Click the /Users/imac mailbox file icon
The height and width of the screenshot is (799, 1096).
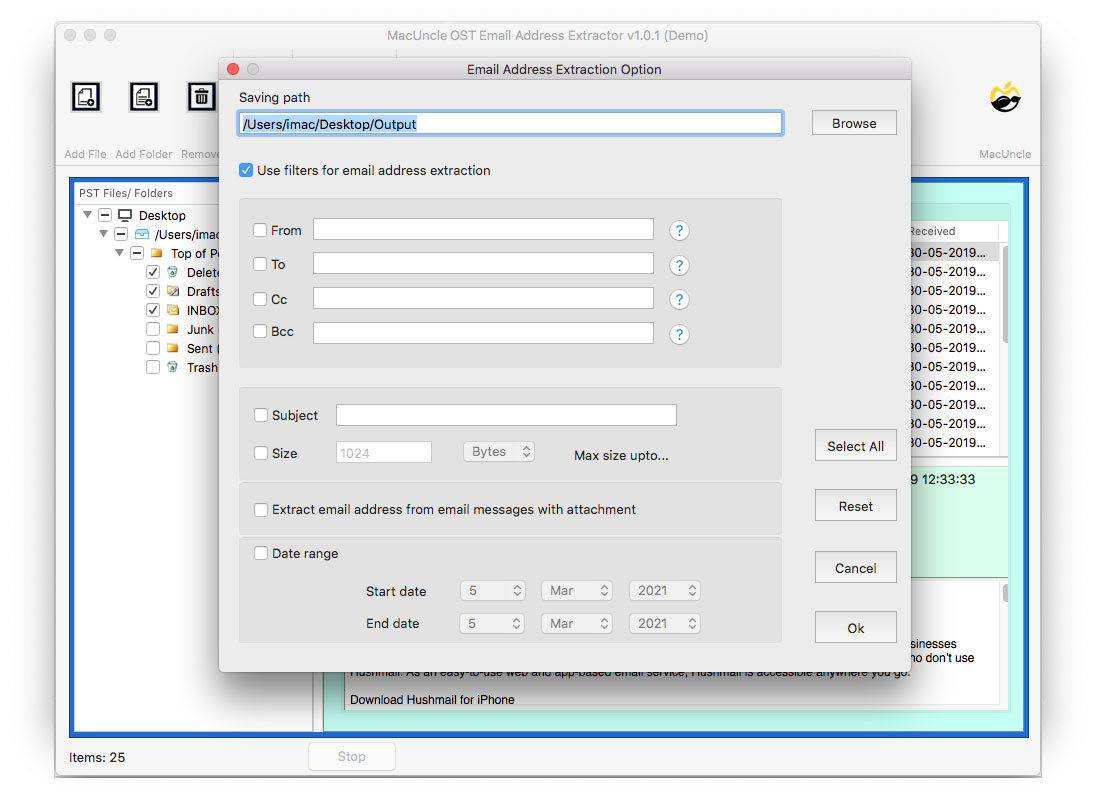tap(142, 233)
